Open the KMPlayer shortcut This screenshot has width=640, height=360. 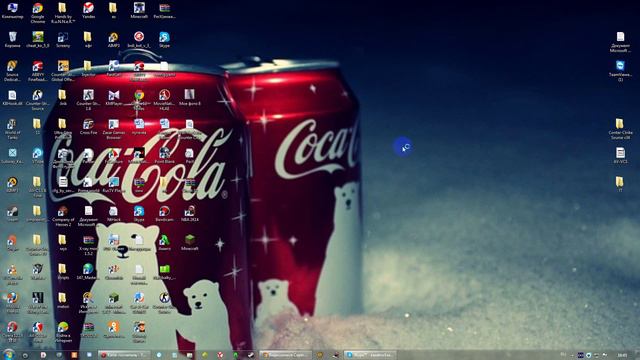pyautogui.click(x=113, y=98)
